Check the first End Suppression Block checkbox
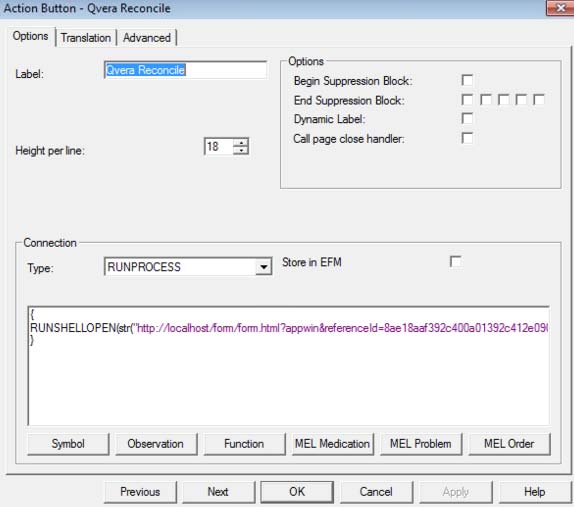 tap(467, 100)
